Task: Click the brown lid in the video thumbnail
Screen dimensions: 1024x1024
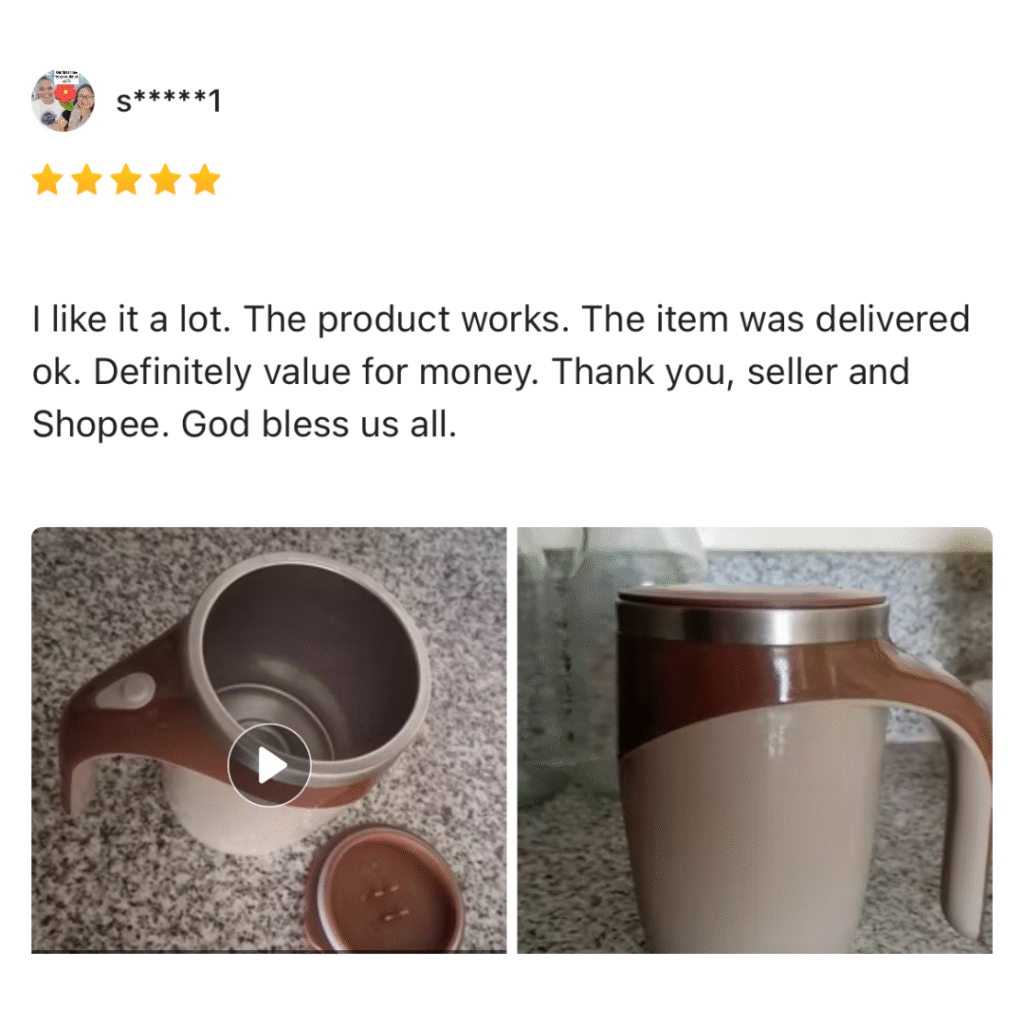Action: (x=385, y=889)
